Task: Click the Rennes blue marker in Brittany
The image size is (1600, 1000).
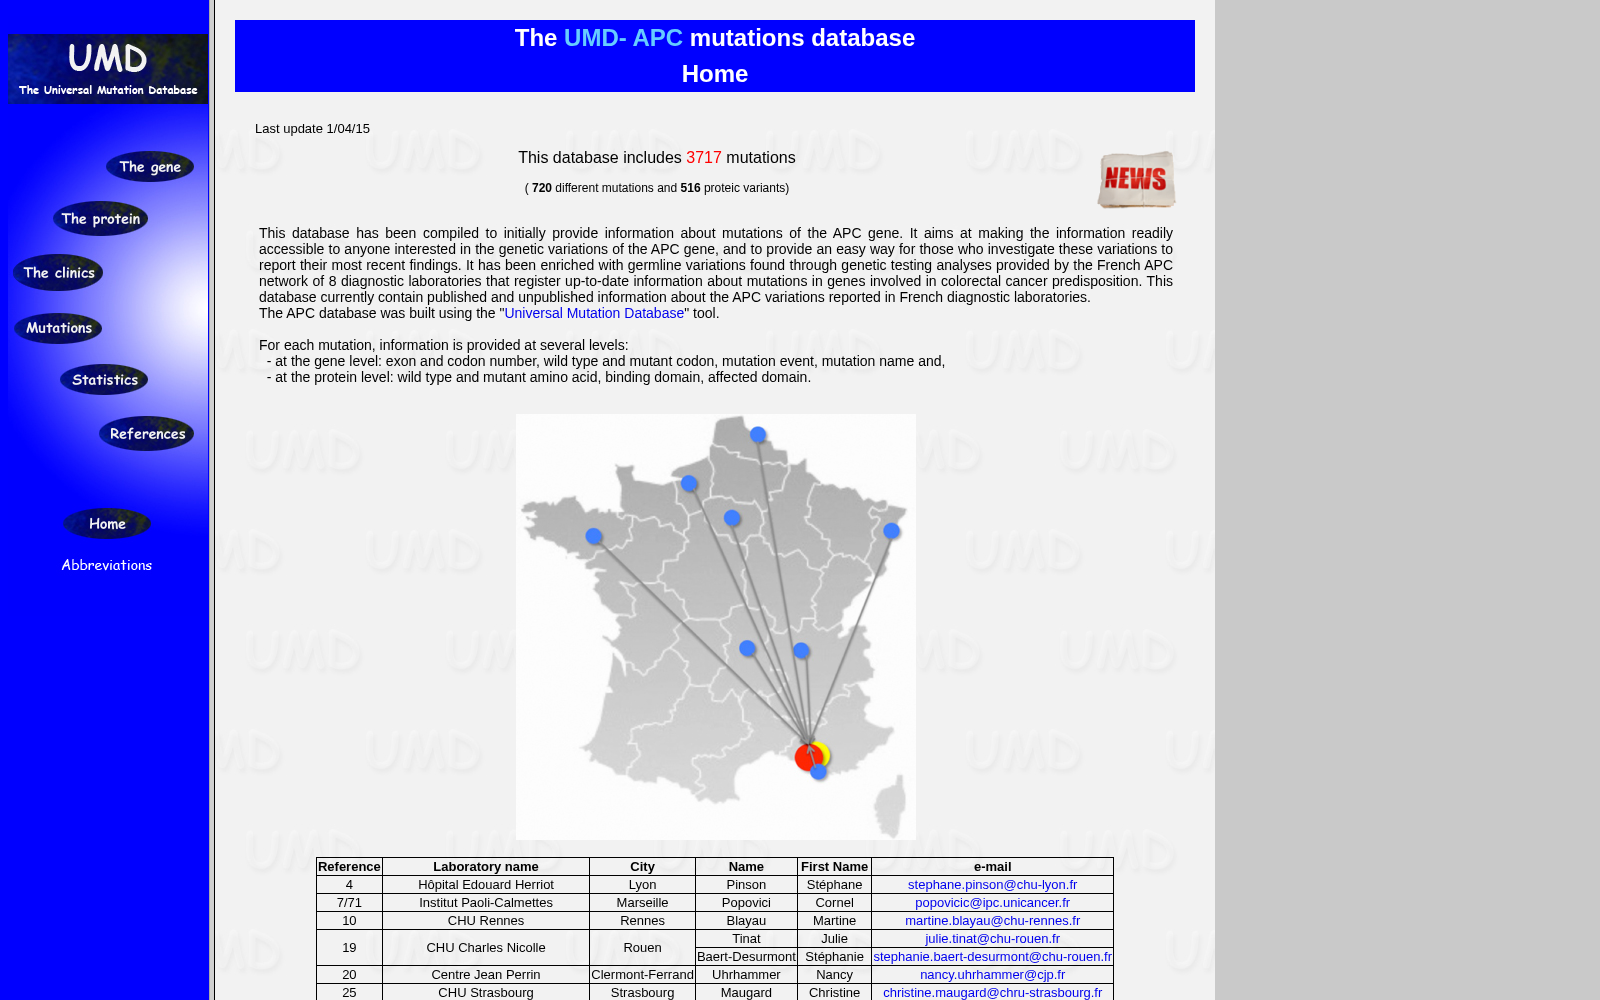Action: (x=594, y=536)
